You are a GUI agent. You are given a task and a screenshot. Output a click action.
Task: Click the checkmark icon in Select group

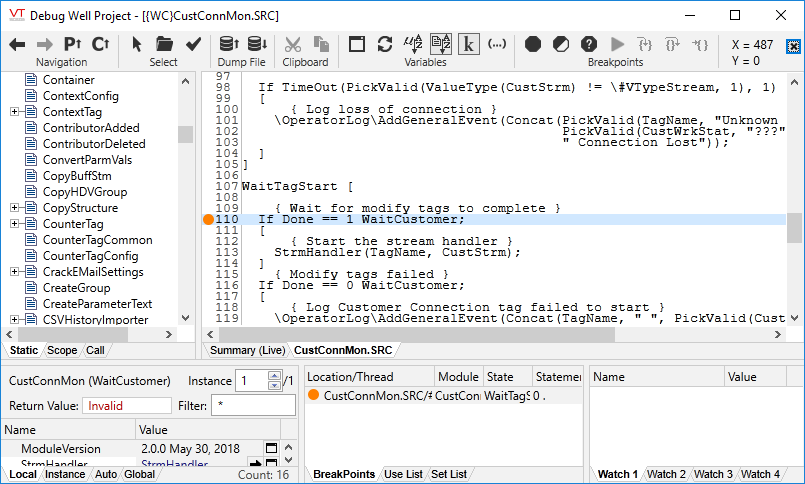click(x=193, y=44)
